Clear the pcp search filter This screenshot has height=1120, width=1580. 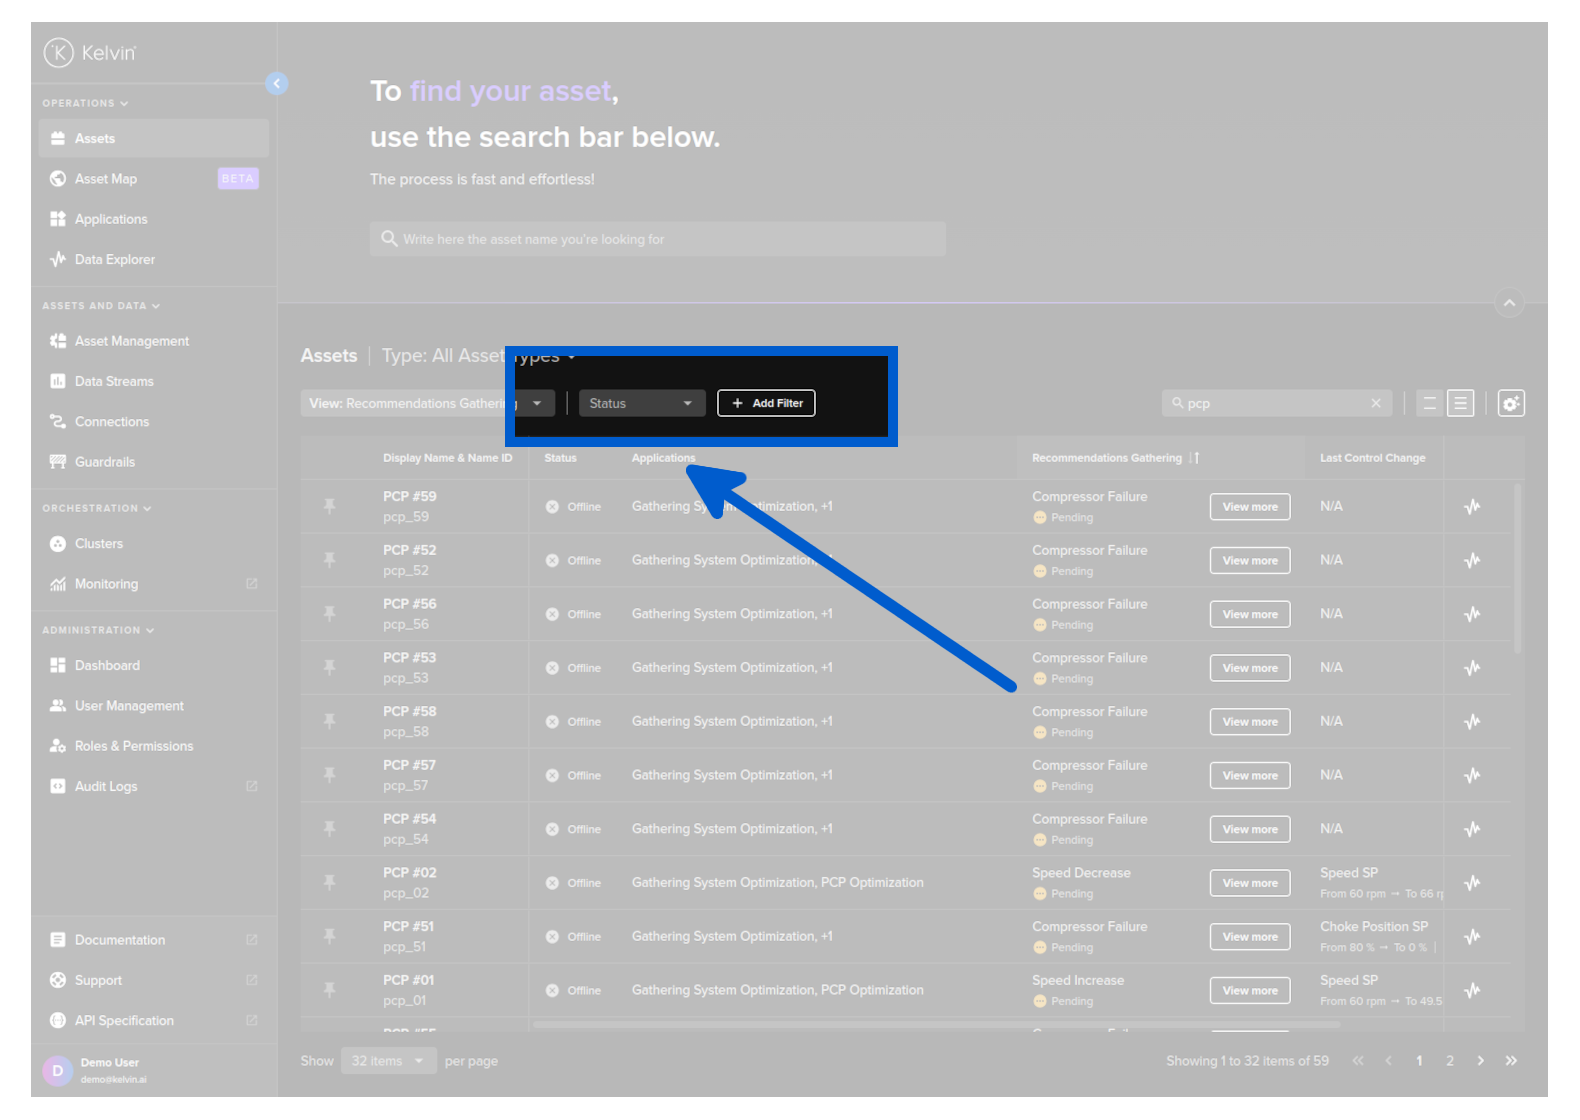(1376, 403)
